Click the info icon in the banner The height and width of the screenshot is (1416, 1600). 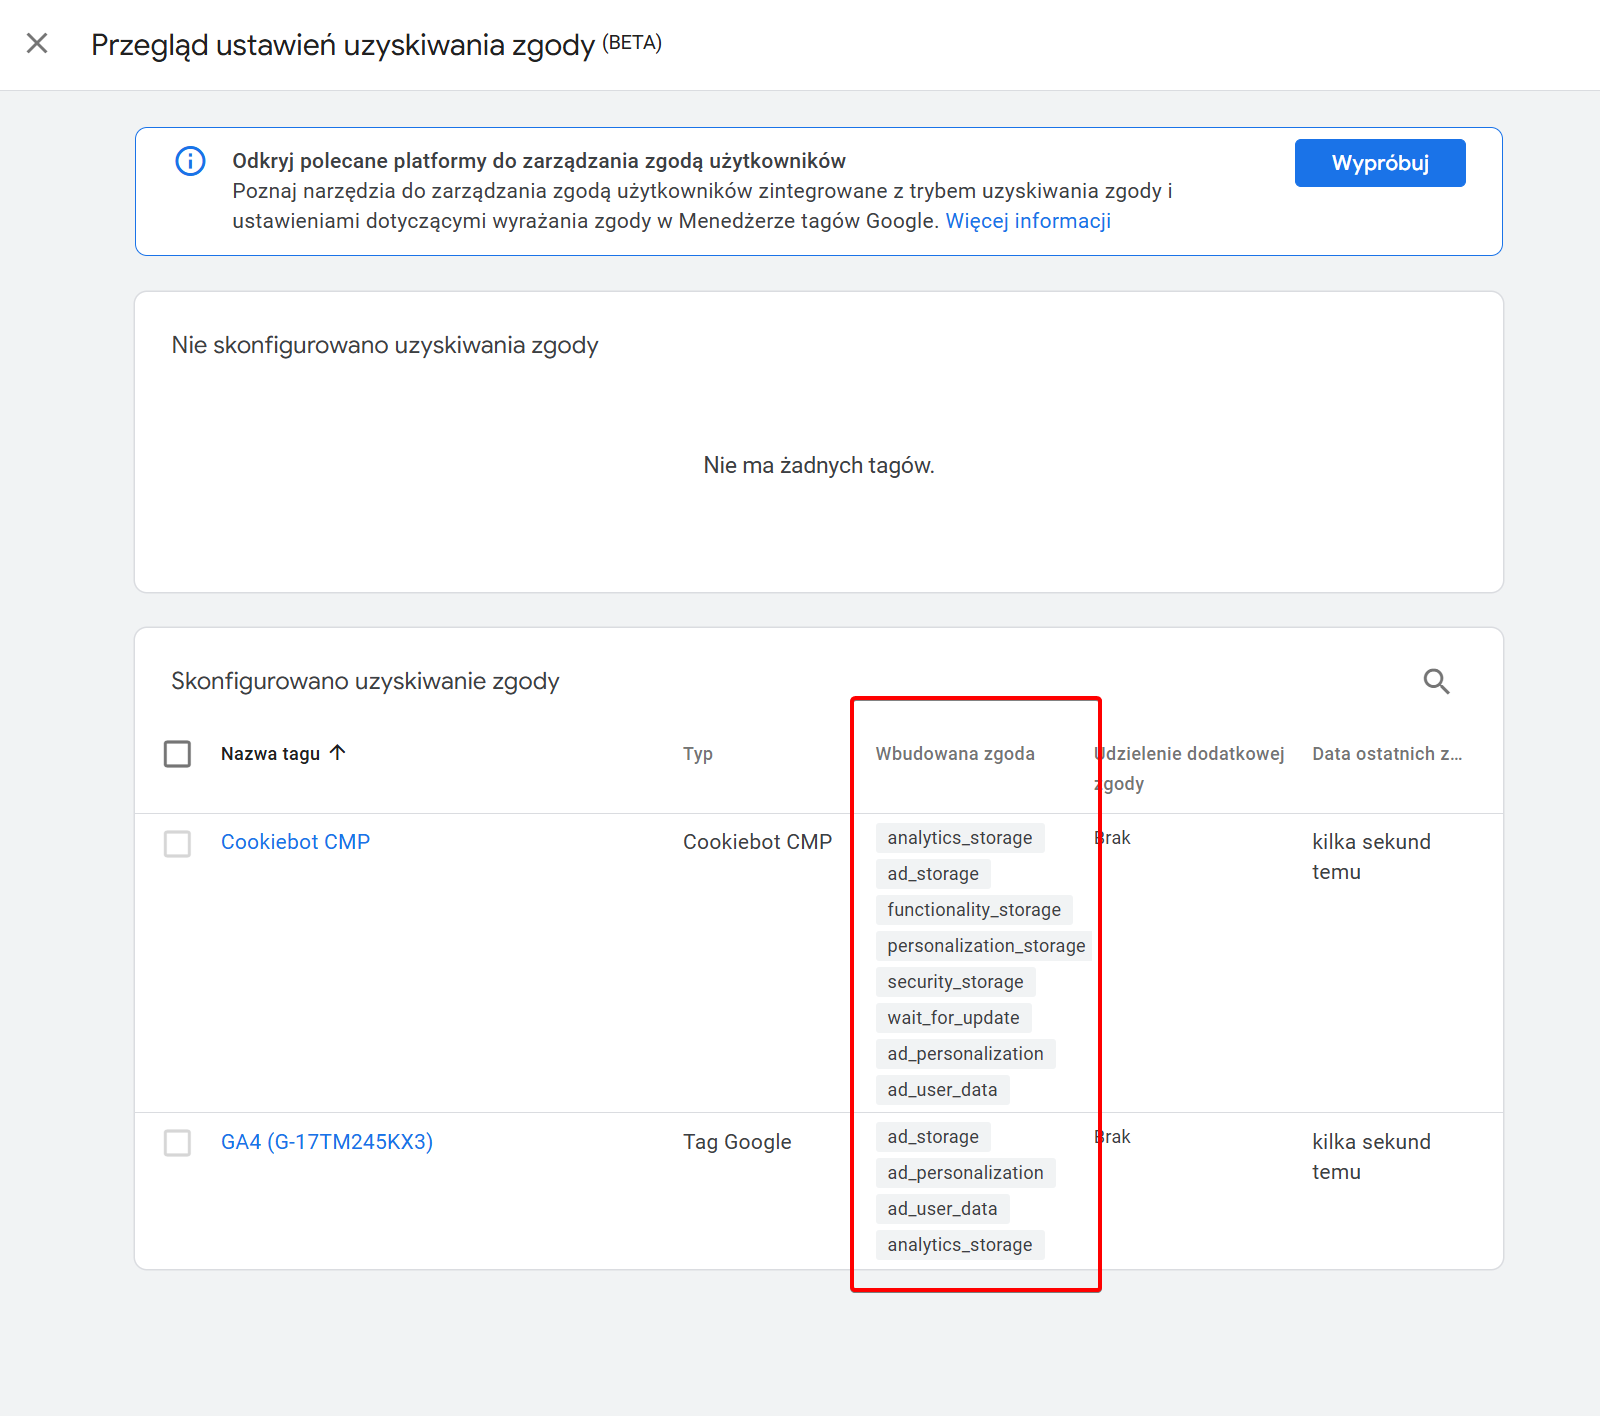click(190, 161)
